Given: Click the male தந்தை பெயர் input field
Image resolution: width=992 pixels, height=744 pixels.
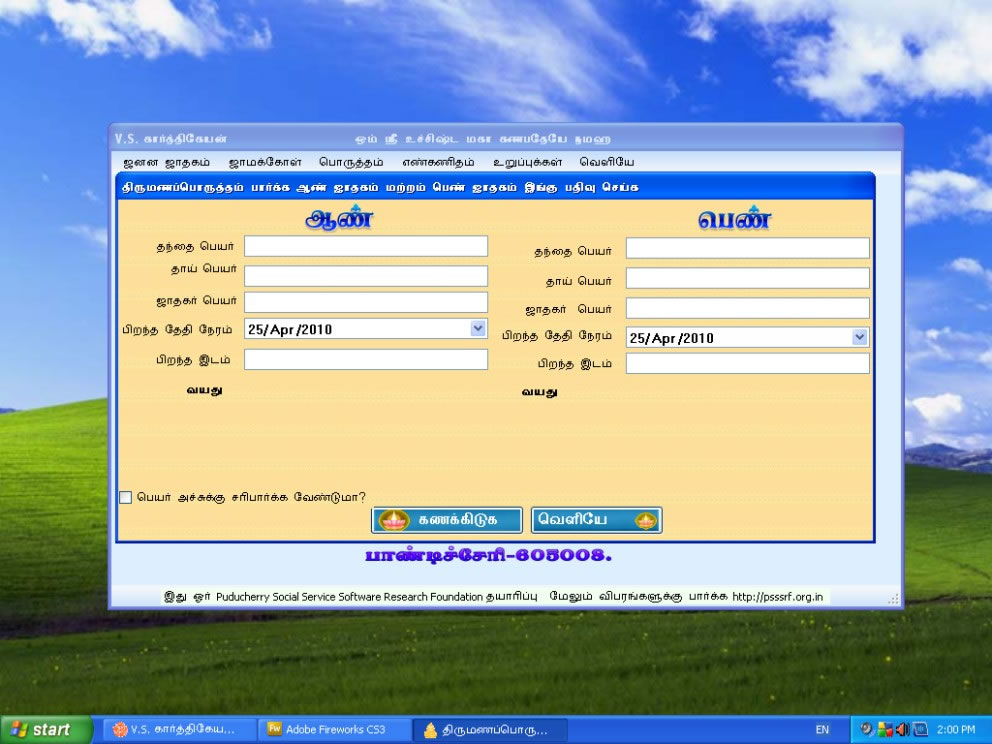Looking at the screenshot, I should click(x=366, y=246).
